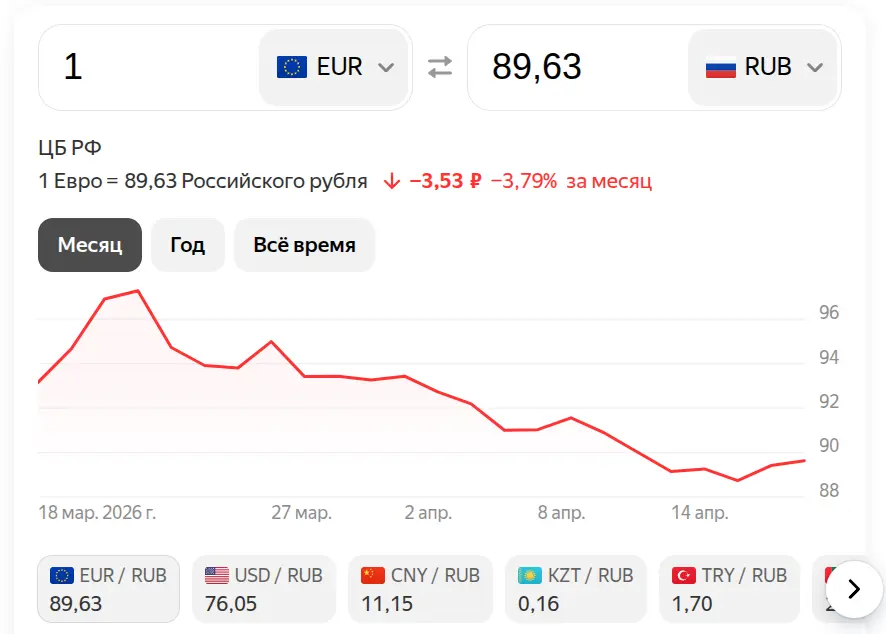Viewport: 886px width, 634px height.
Task: Click the EU flag on EUR/RUB card
Action: (58, 575)
